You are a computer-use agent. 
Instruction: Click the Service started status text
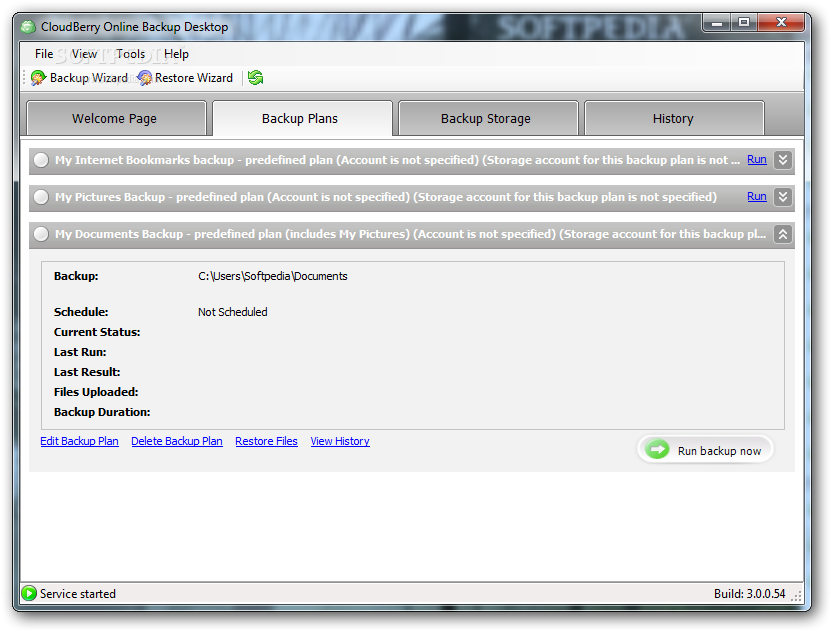[77, 594]
